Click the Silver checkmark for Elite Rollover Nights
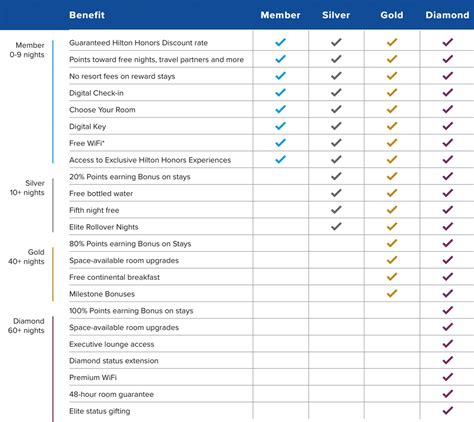474x422 pixels. pyautogui.click(x=336, y=226)
